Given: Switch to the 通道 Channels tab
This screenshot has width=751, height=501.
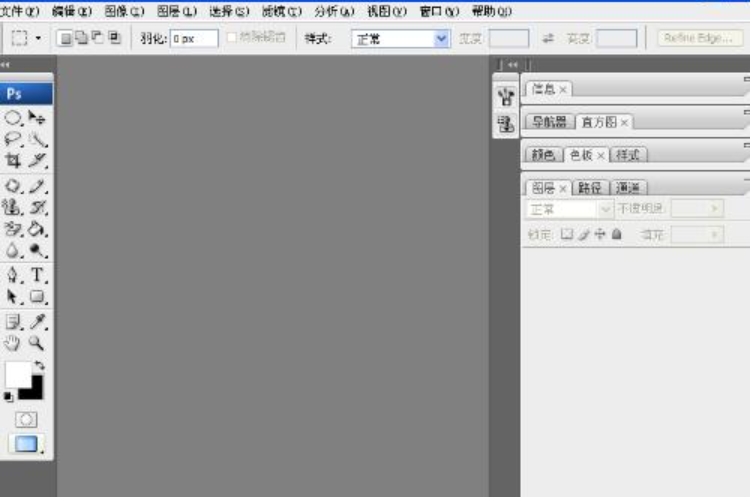Looking at the screenshot, I should point(628,188).
